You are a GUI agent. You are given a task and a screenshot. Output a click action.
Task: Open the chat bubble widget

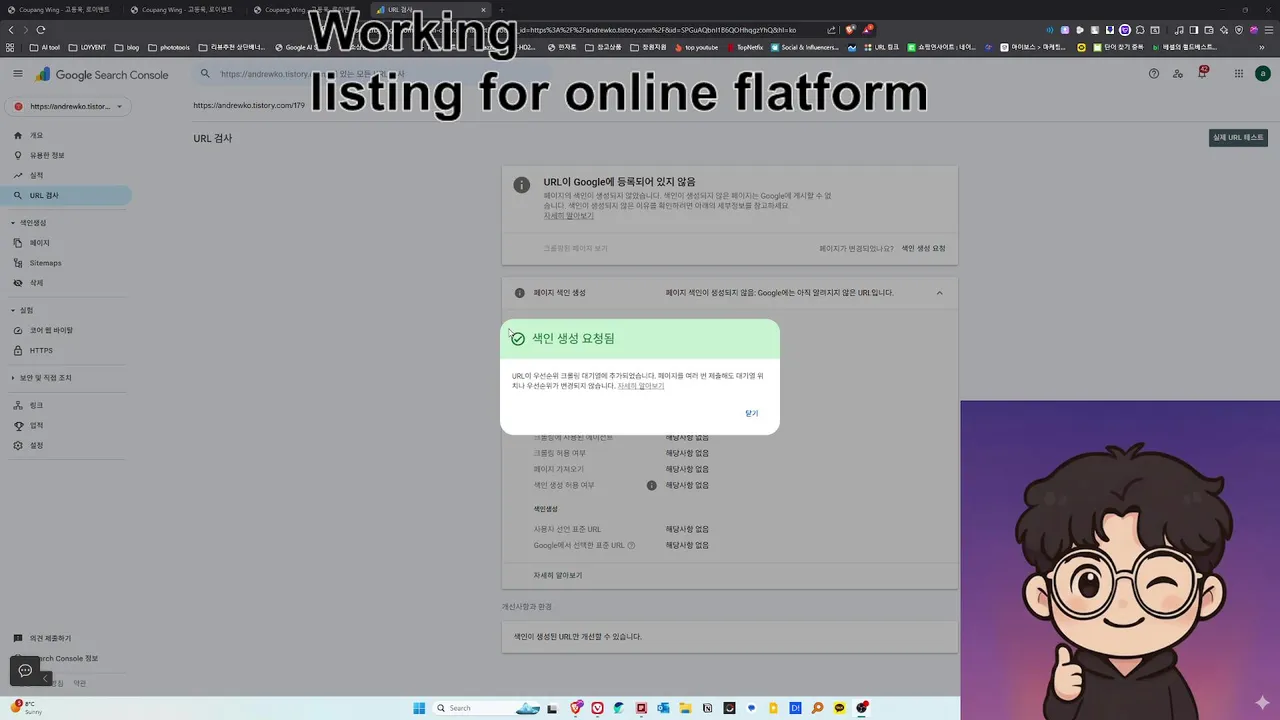(x=25, y=671)
